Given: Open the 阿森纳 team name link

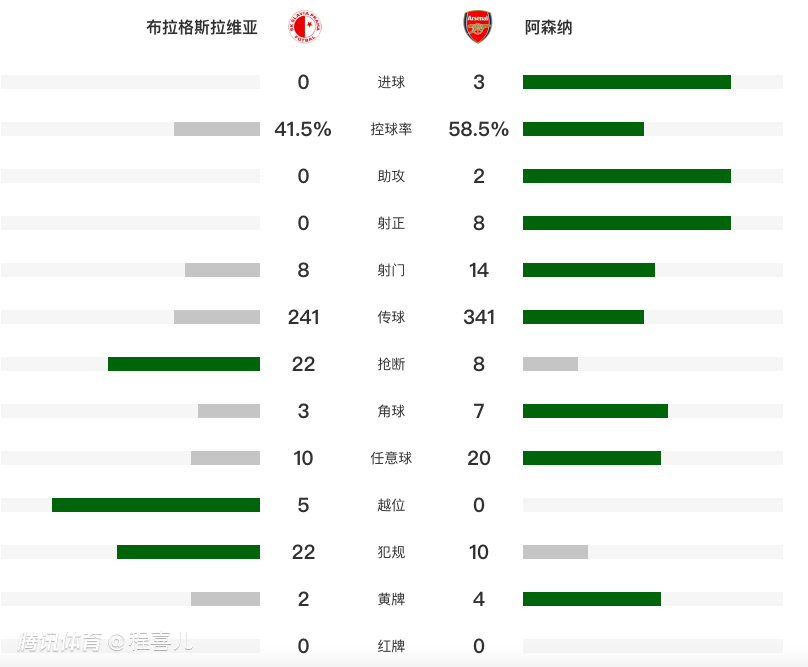Looking at the screenshot, I should [549, 28].
